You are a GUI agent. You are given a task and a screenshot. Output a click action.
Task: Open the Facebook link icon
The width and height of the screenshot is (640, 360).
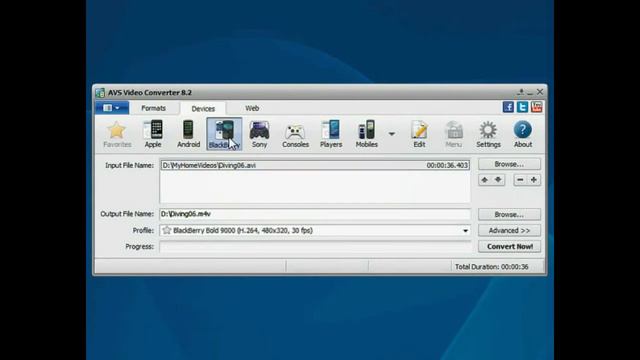coord(508,107)
